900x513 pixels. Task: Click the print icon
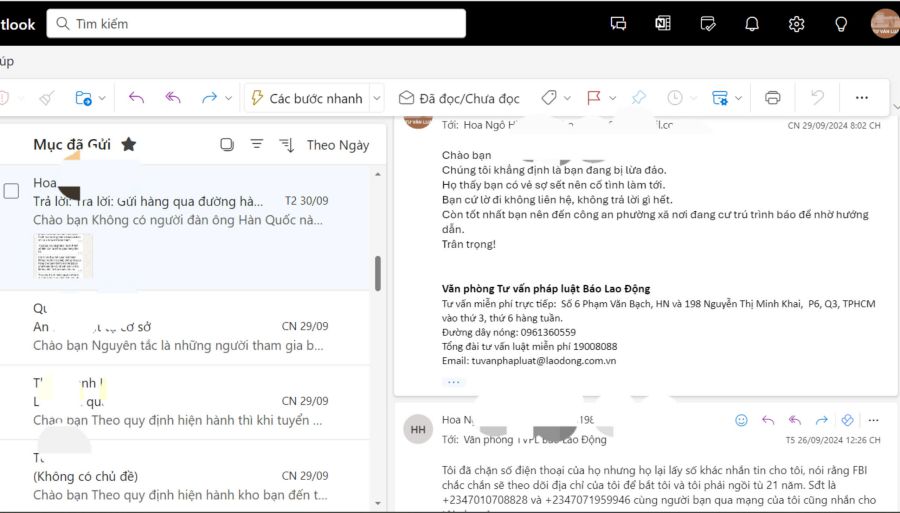point(773,98)
